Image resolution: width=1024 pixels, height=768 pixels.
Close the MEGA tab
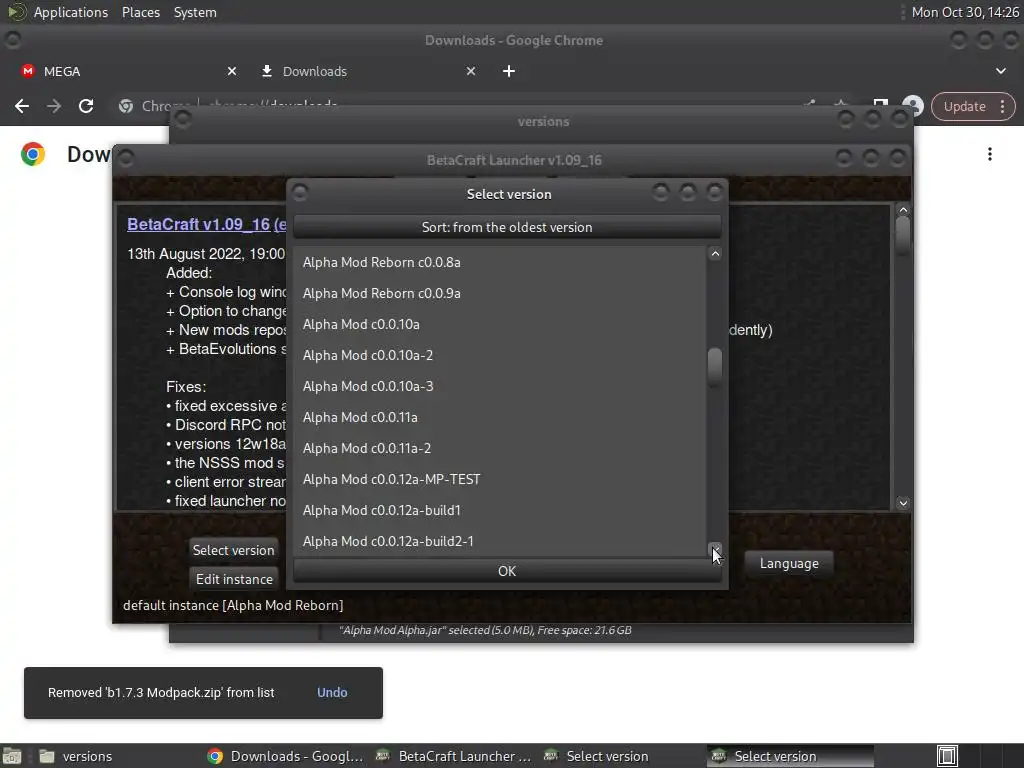tap(232, 71)
